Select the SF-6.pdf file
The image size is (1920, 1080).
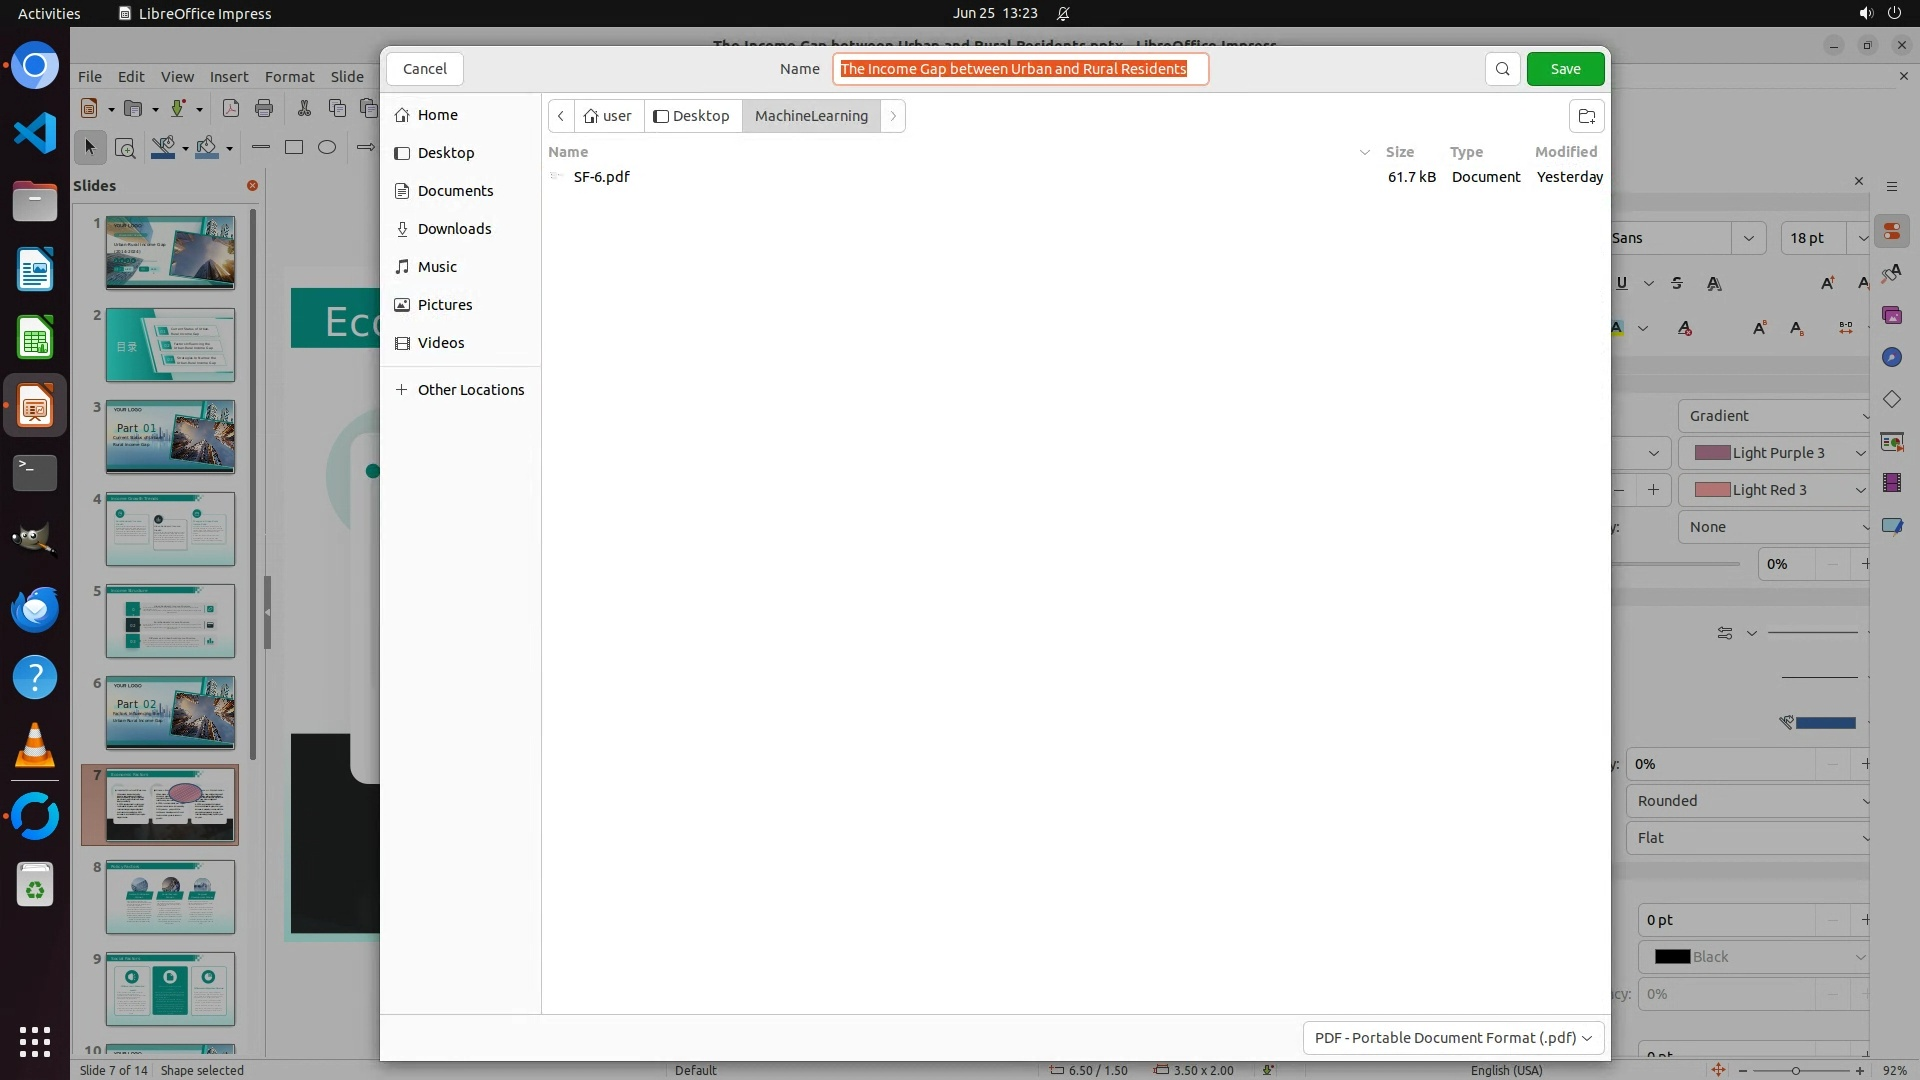point(602,177)
